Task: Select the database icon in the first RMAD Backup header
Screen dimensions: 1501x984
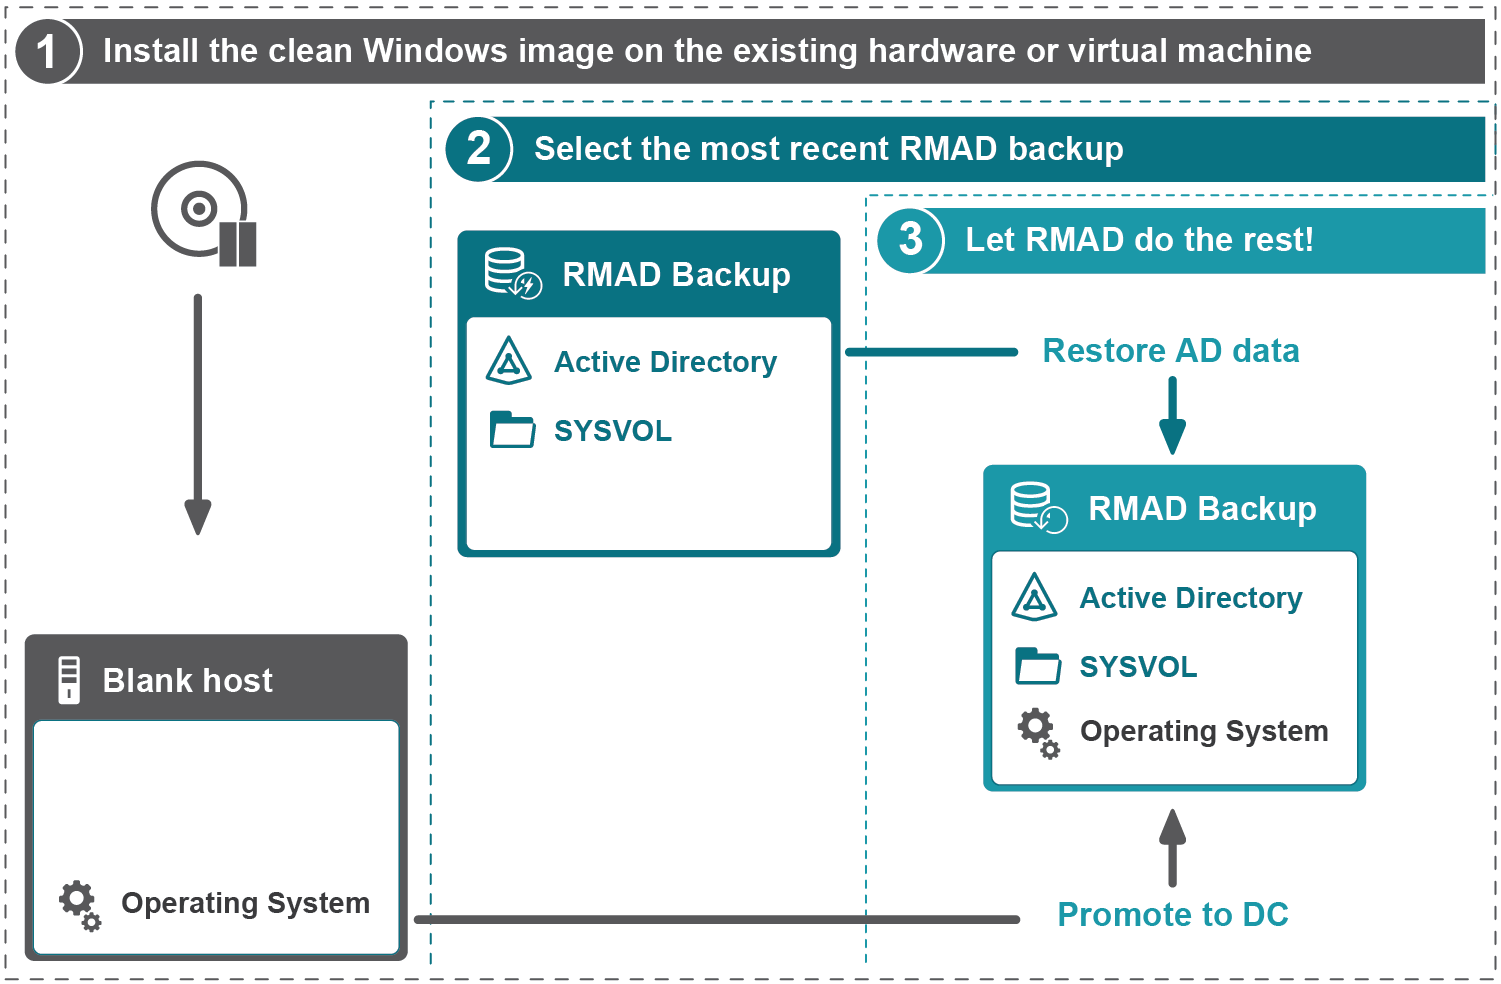Action: [x=510, y=270]
